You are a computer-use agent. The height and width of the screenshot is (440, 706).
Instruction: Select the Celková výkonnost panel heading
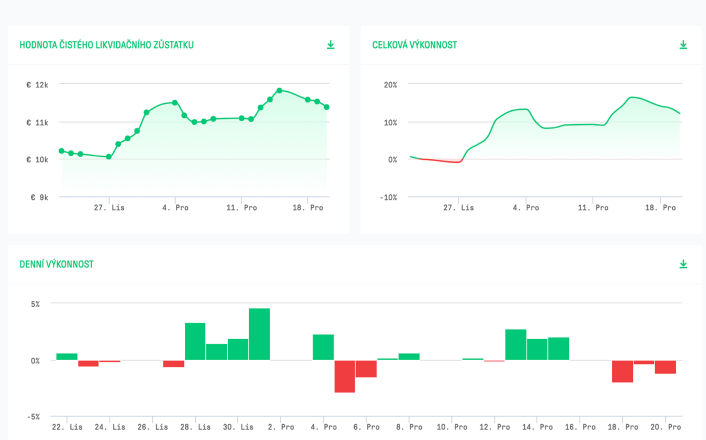[414, 45]
